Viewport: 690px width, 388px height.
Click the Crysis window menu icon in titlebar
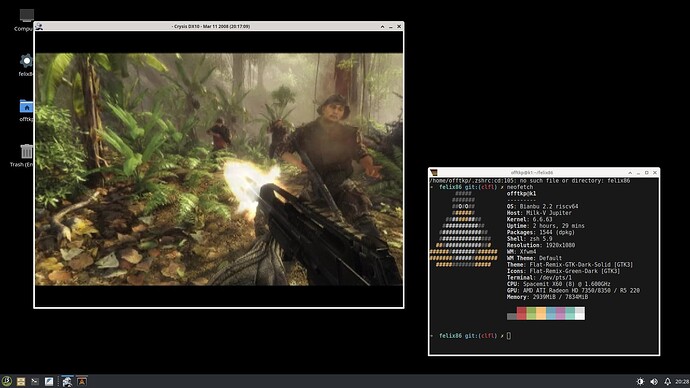(x=39, y=26)
